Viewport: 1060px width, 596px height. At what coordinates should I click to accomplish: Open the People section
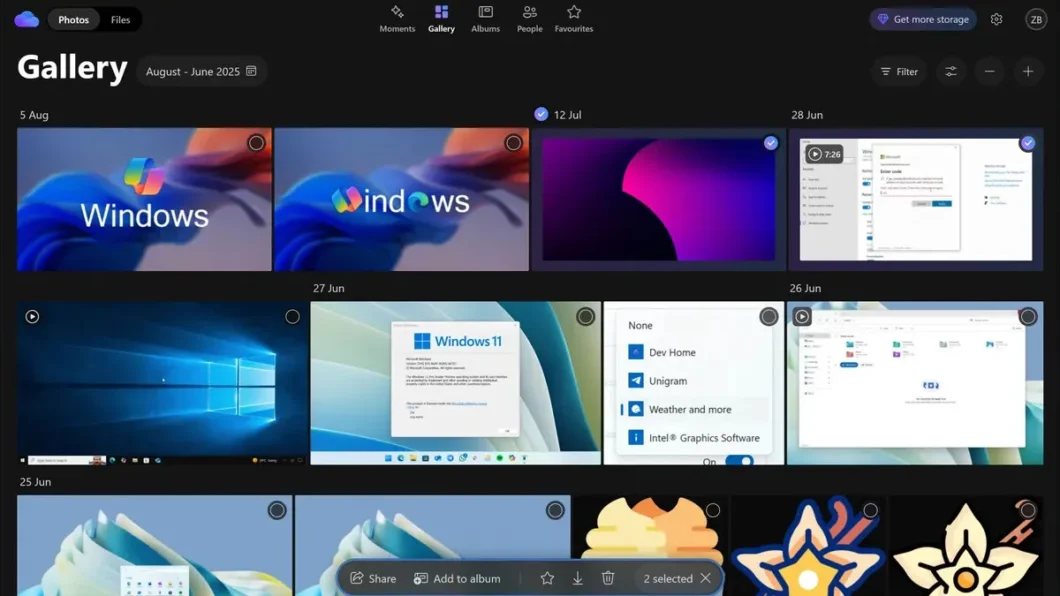(529, 18)
